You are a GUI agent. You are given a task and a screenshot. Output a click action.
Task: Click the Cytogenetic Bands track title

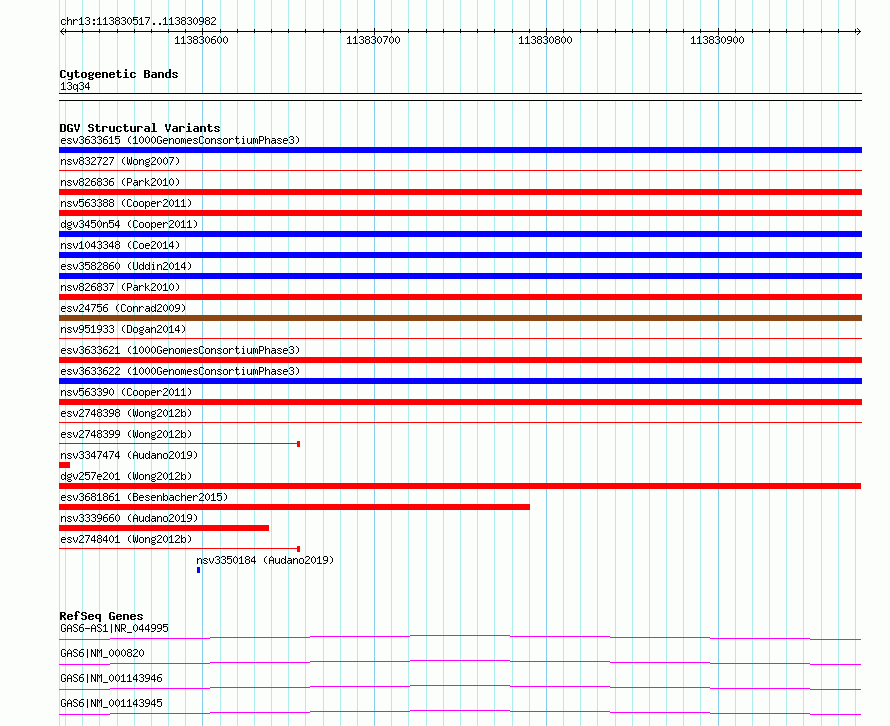coord(119,74)
